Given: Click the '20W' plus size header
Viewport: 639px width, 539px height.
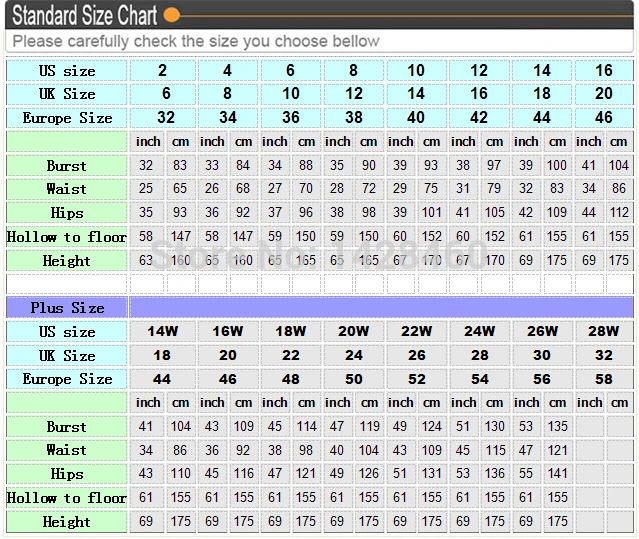Looking at the screenshot, I should coord(353,331).
